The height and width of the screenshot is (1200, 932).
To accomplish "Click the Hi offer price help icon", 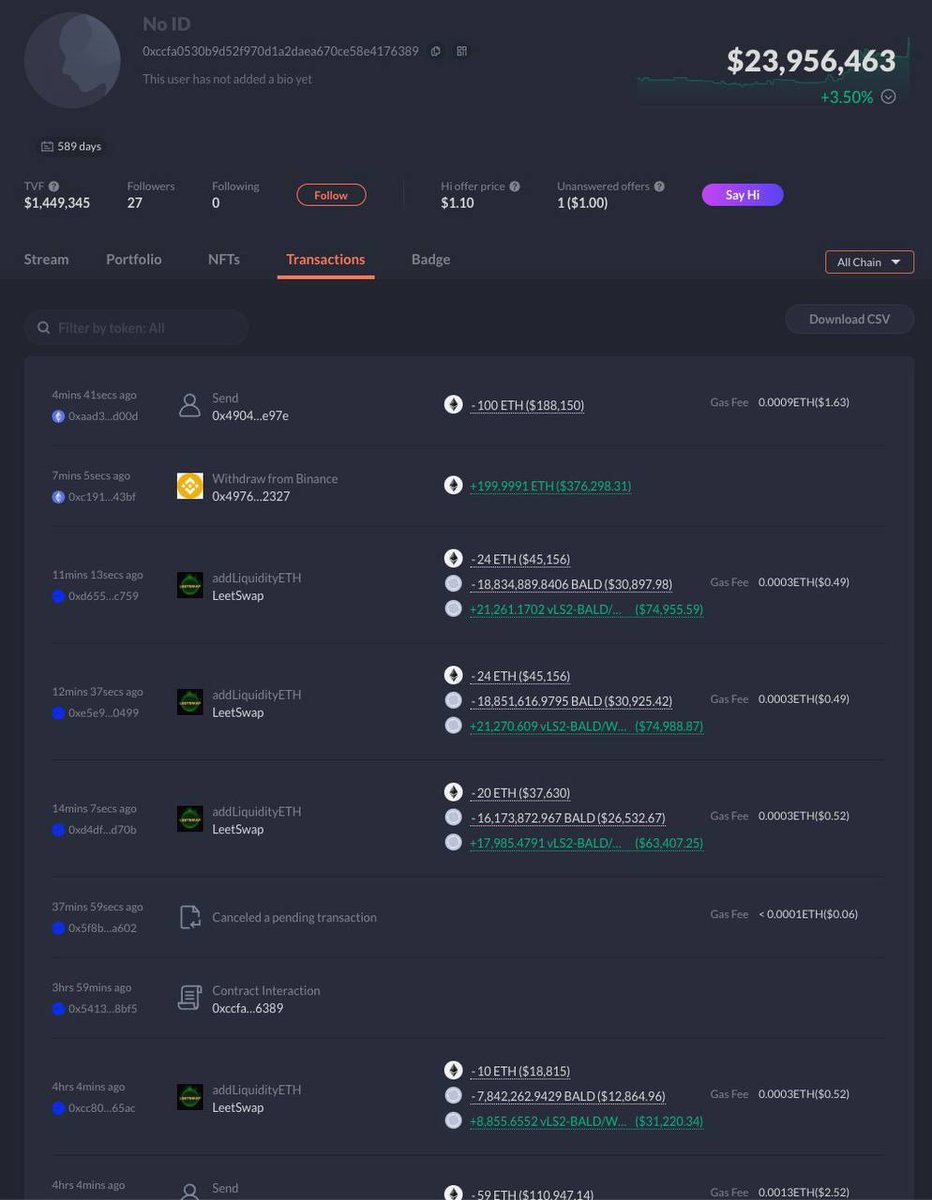I will (514, 186).
